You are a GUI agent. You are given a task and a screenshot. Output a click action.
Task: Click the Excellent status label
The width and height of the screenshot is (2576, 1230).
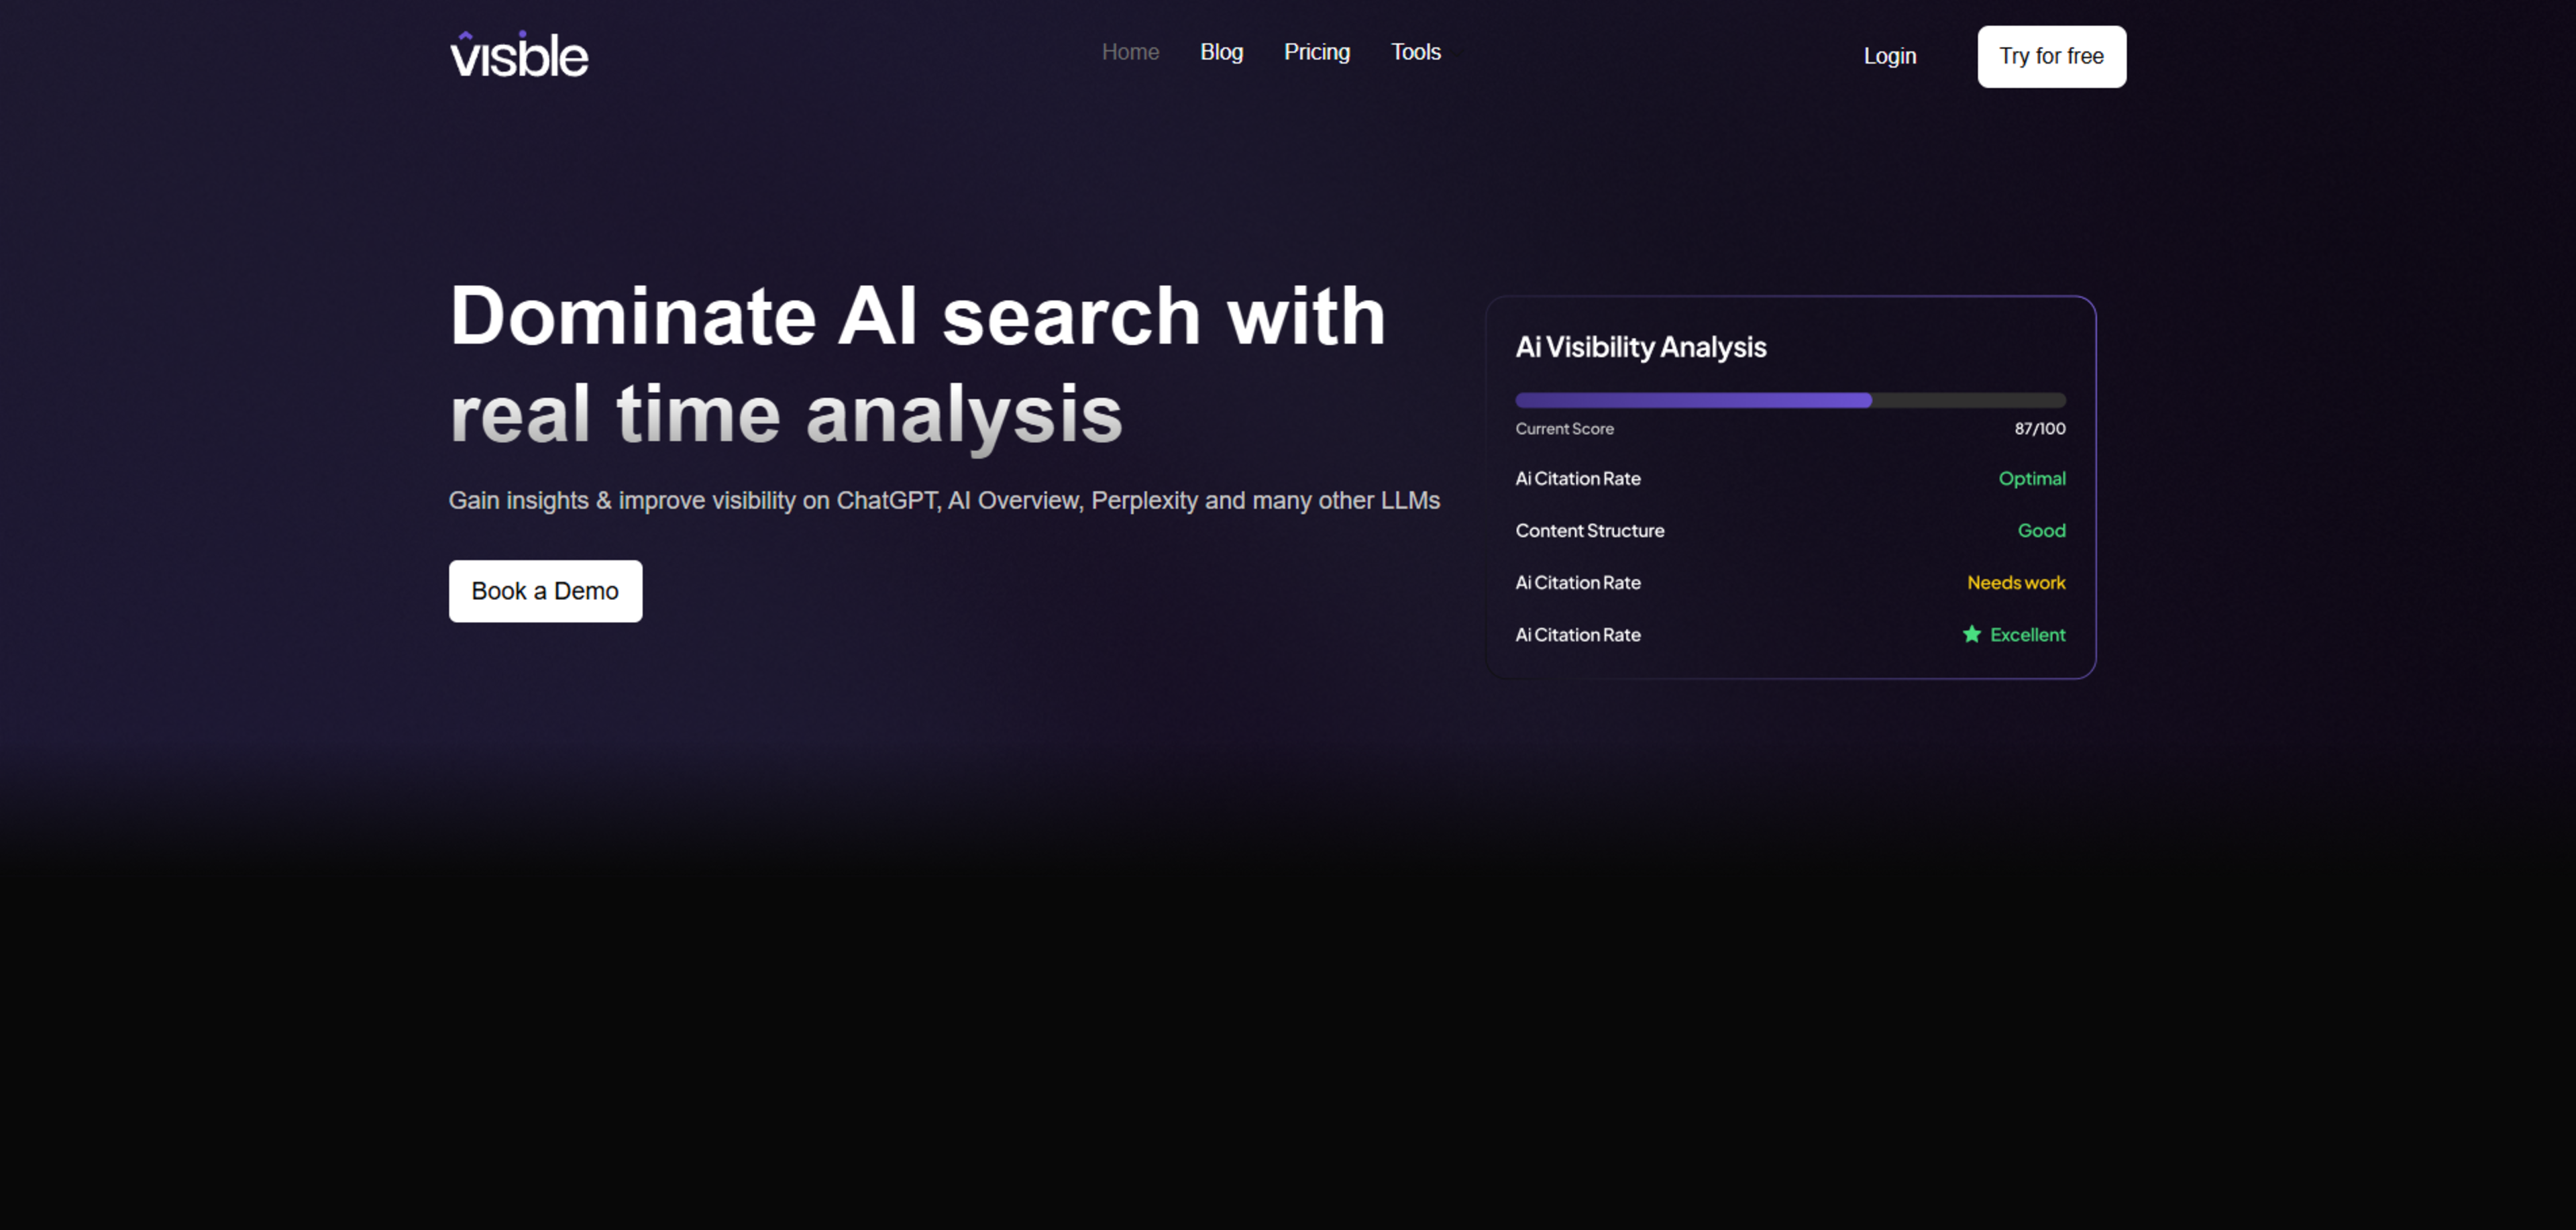[2026, 634]
